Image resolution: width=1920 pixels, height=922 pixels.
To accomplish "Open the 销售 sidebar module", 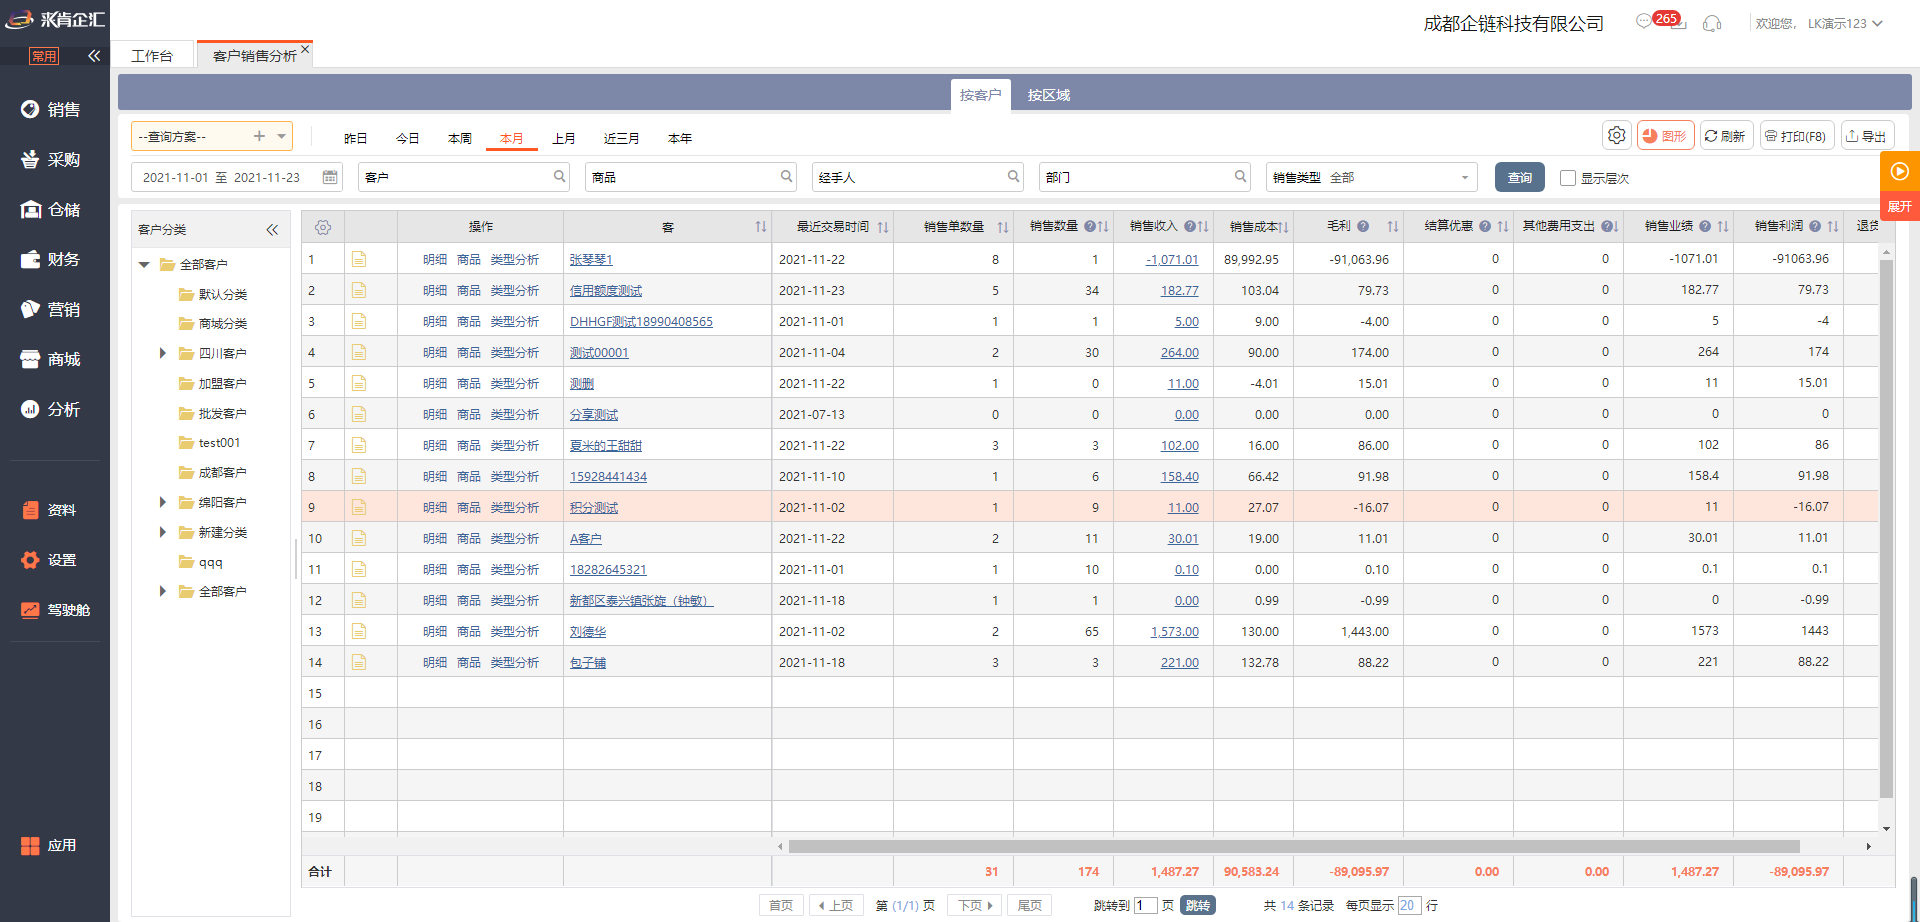I will point(52,109).
